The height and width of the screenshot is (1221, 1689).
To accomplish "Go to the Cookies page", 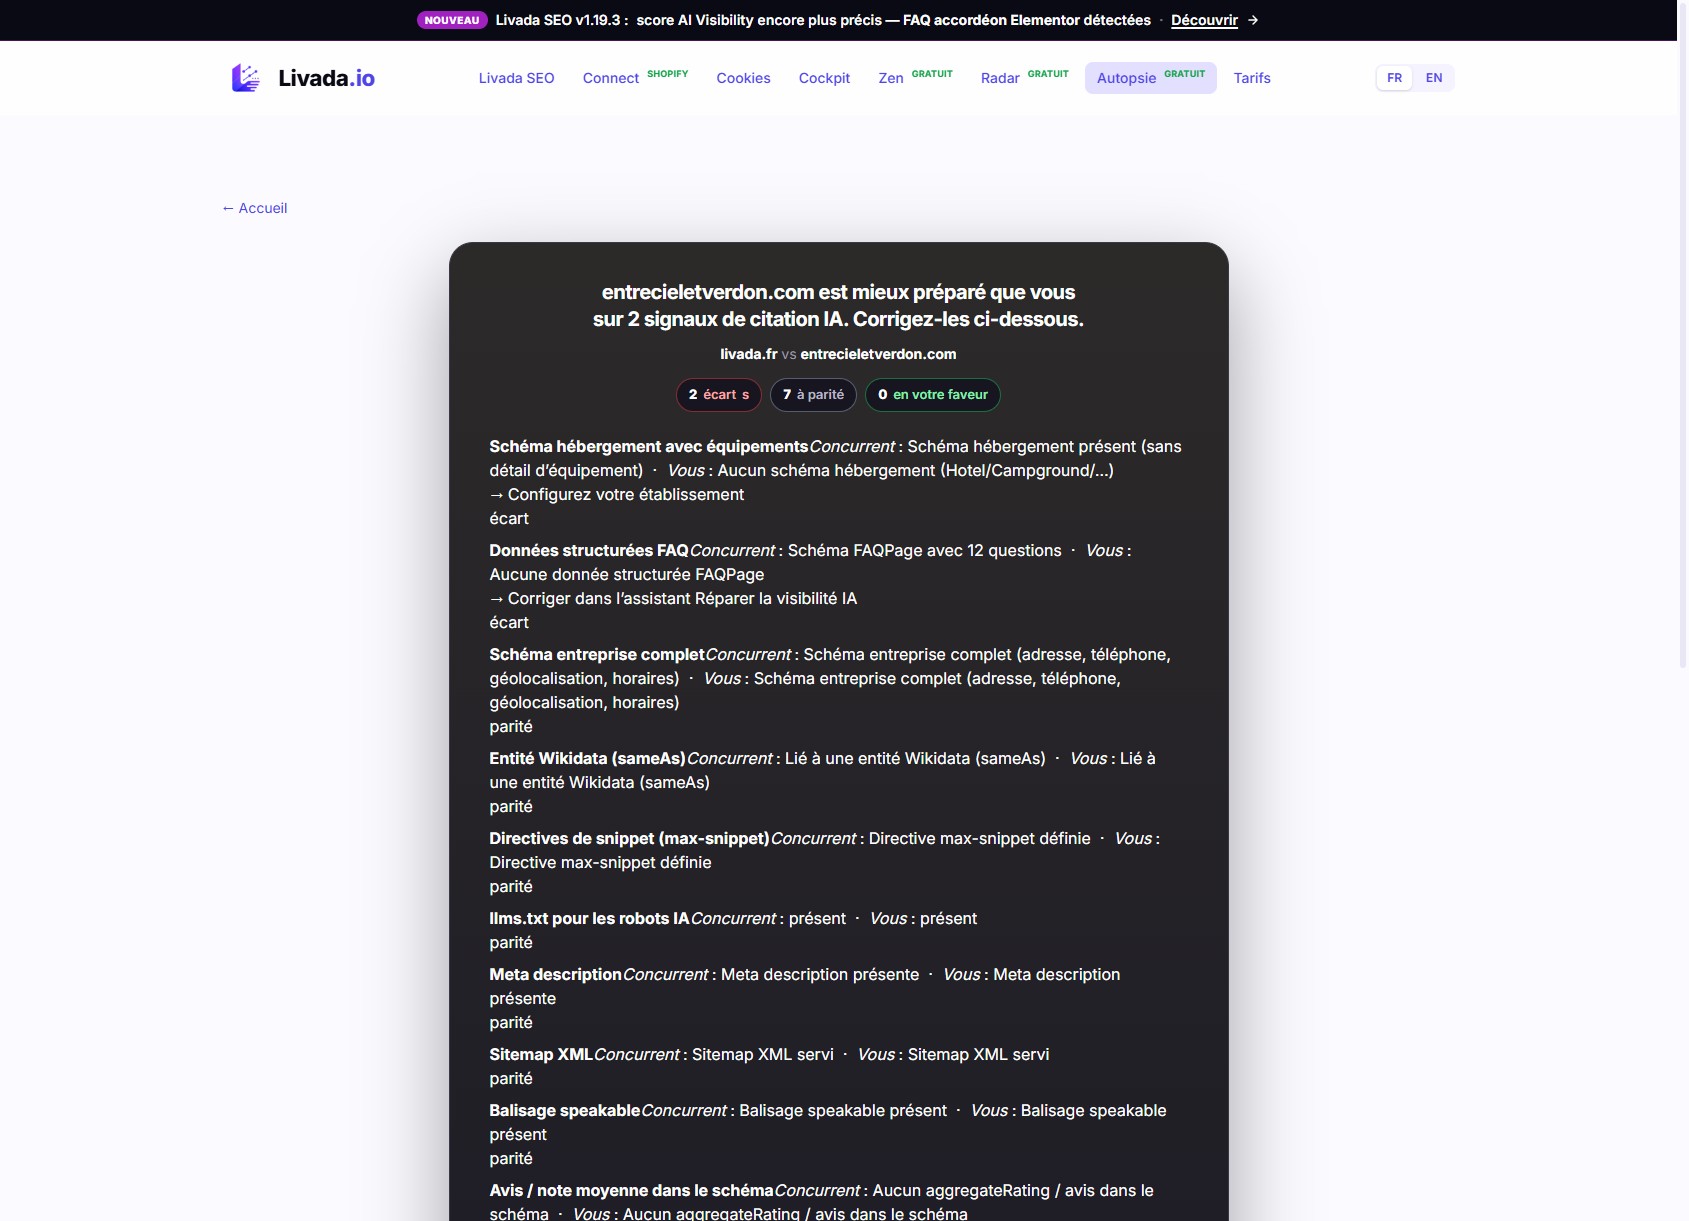I will coord(743,78).
